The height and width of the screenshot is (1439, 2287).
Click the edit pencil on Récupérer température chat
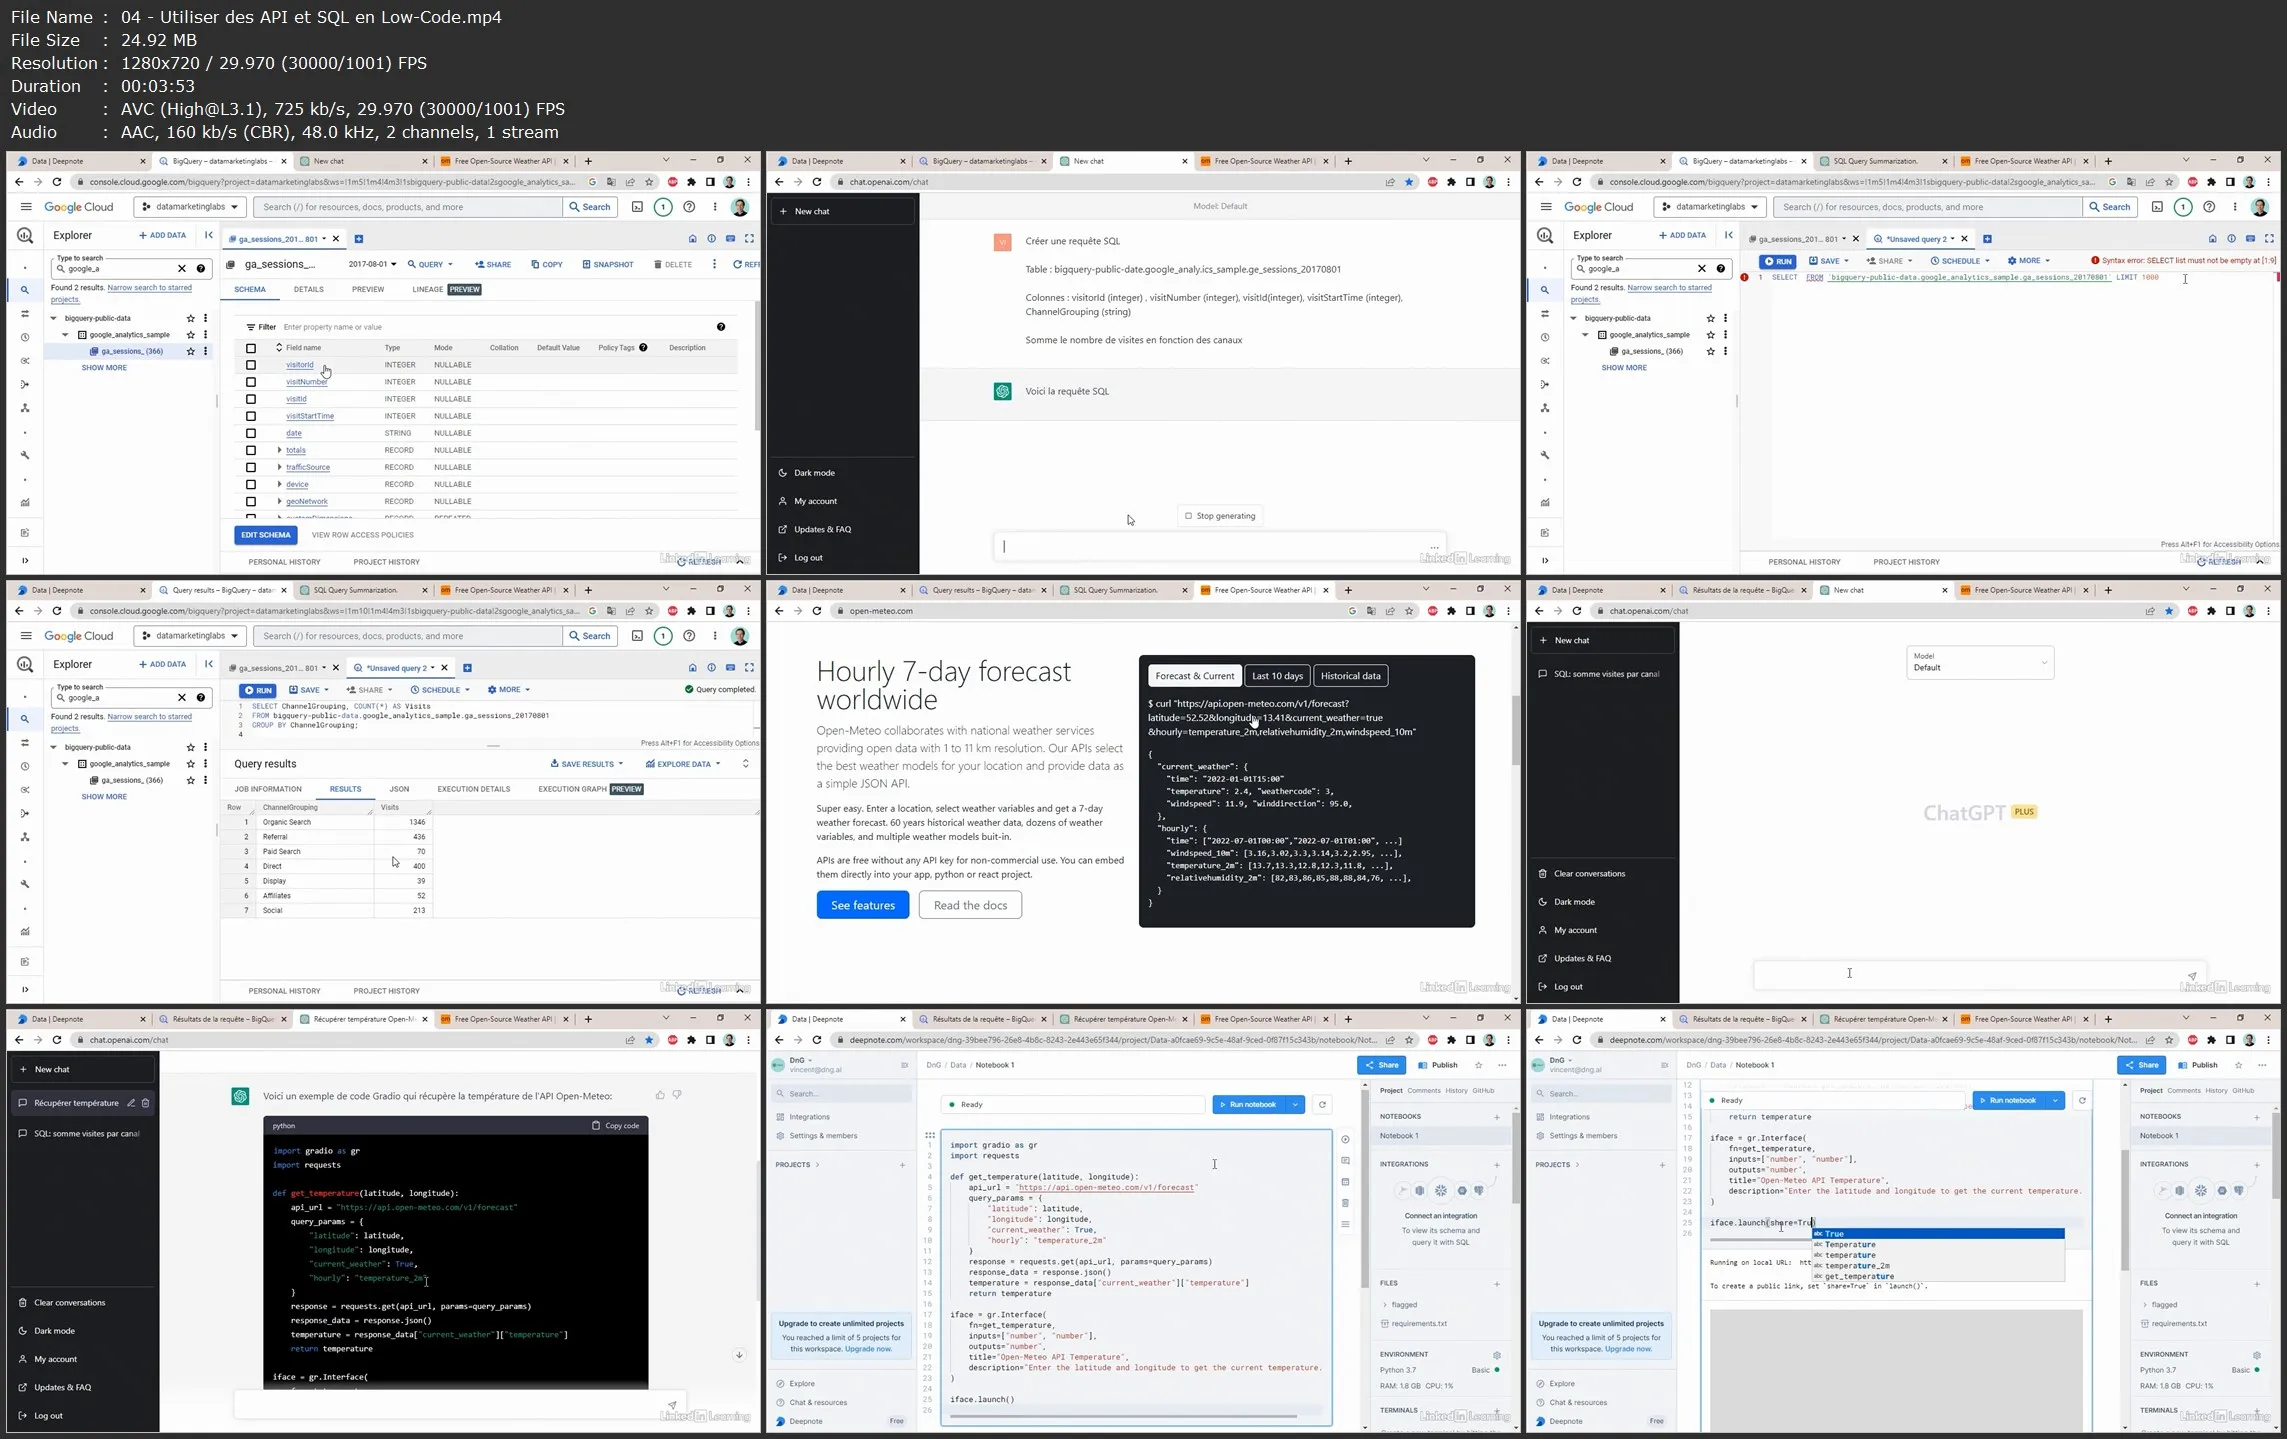pyautogui.click(x=131, y=1103)
